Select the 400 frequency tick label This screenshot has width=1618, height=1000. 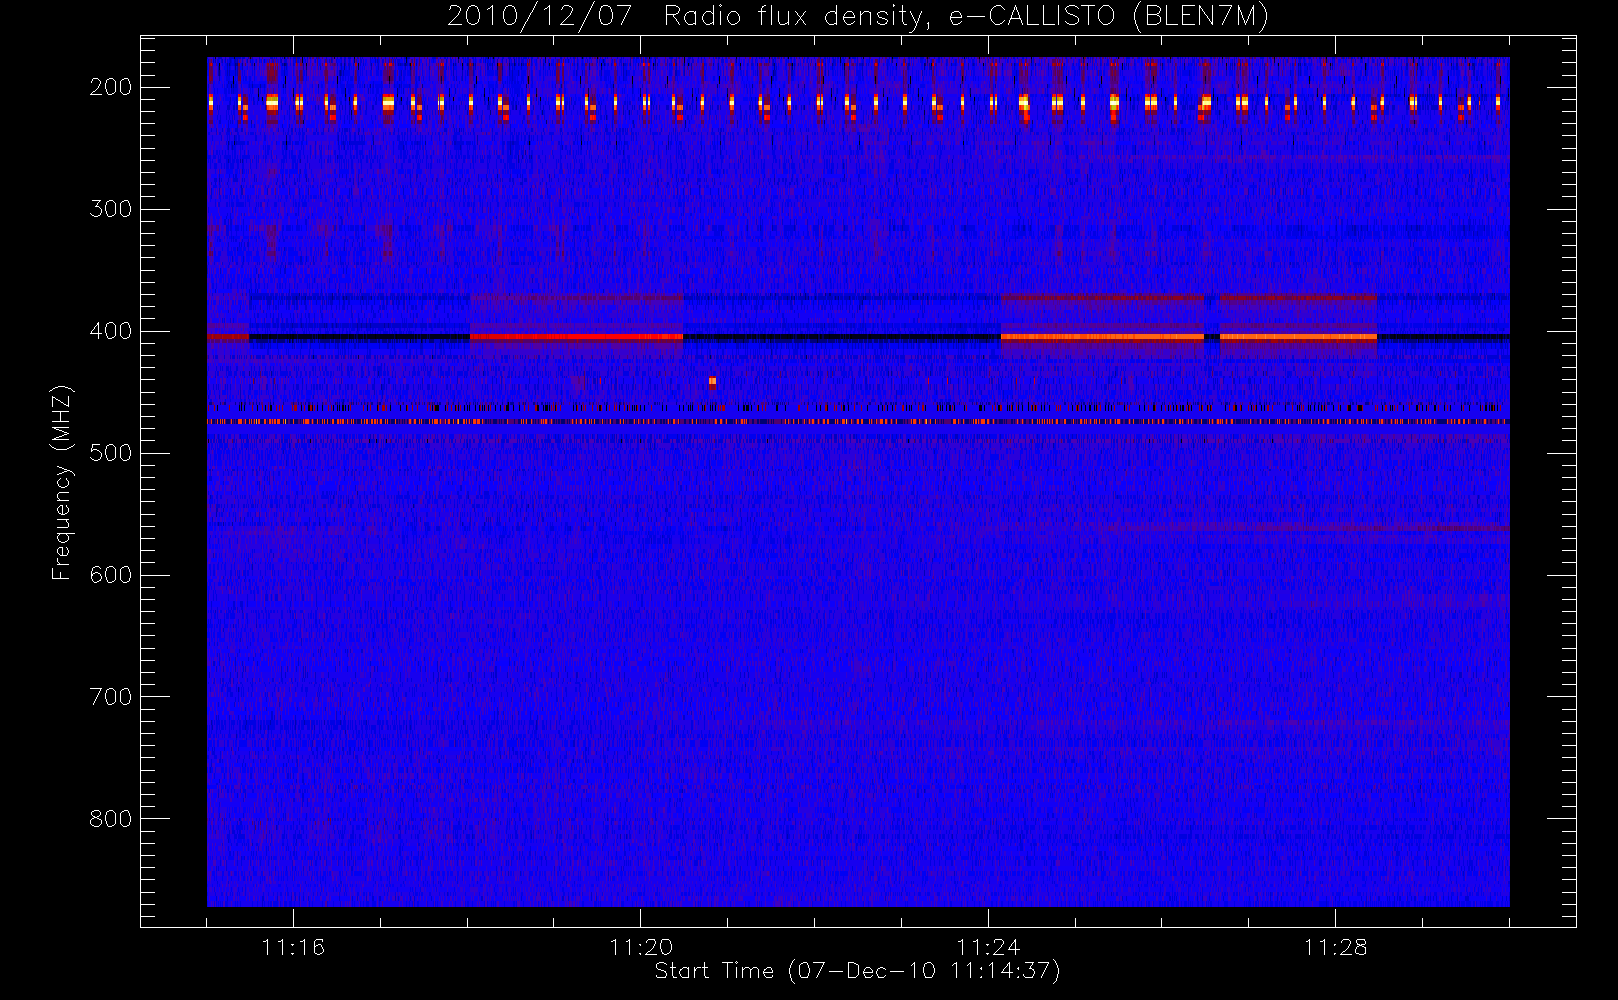pyautogui.click(x=111, y=331)
